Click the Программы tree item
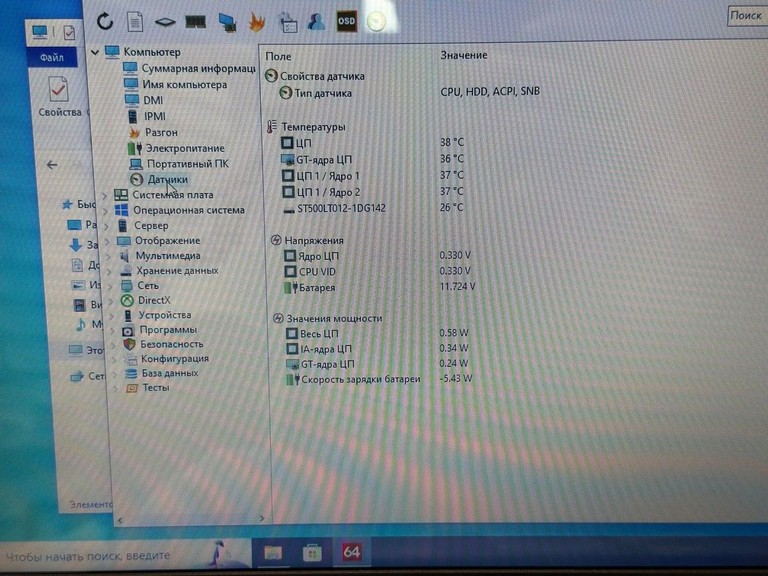This screenshot has width=768, height=576. pyautogui.click(x=160, y=330)
